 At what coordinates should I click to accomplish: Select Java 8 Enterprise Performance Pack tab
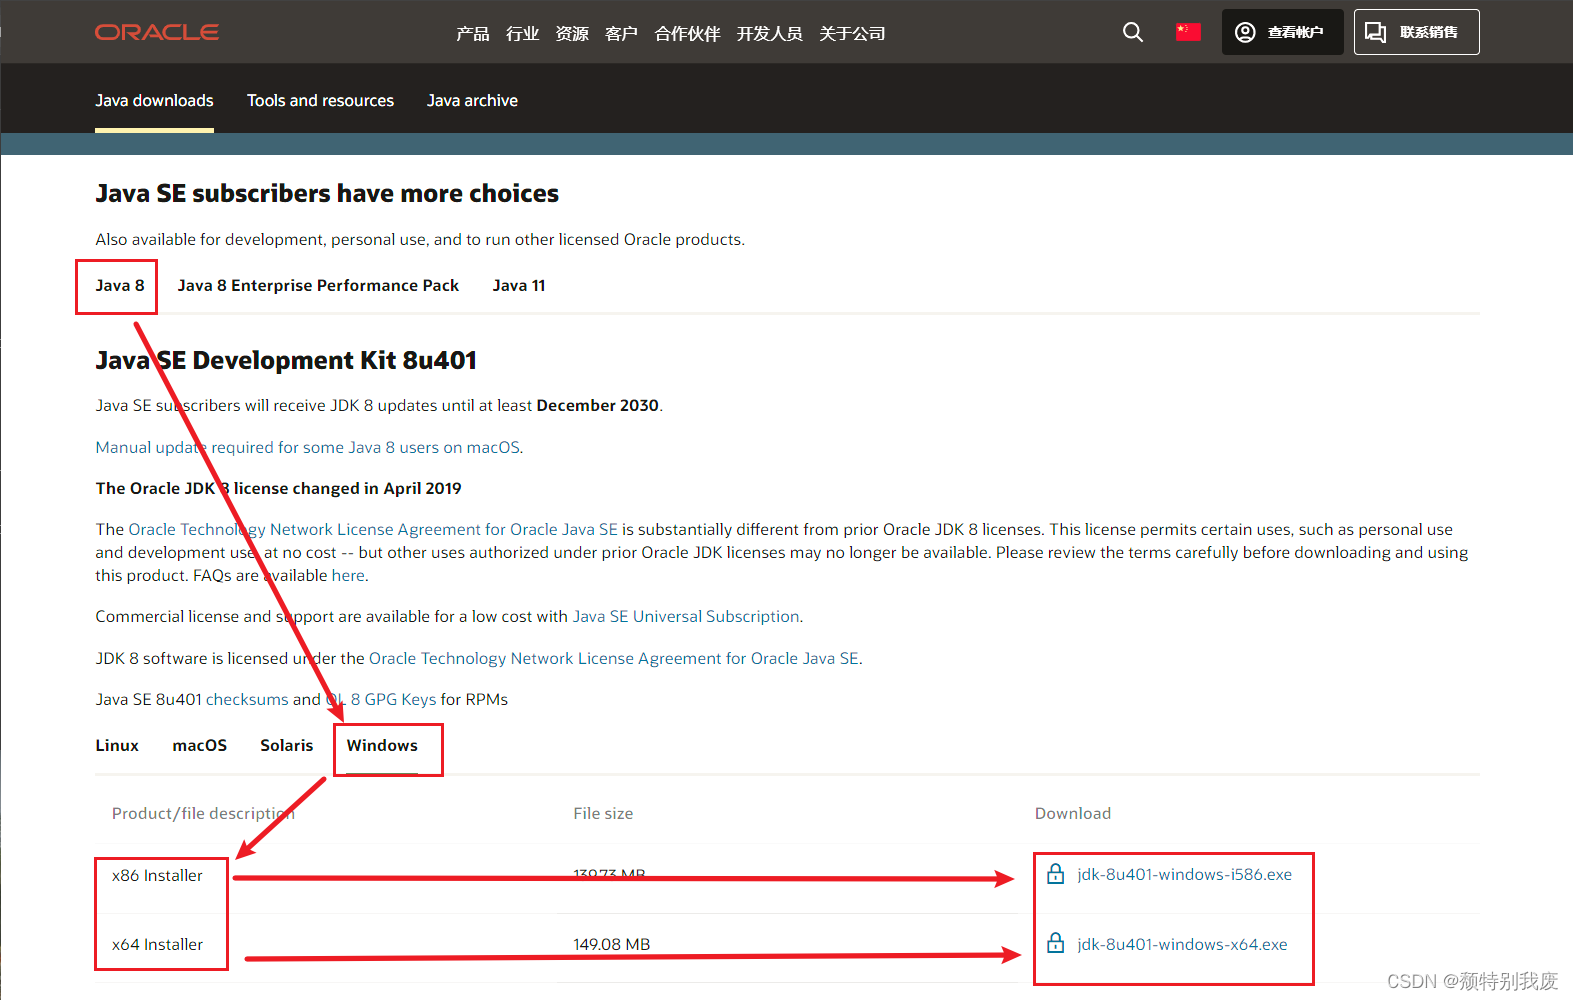tap(318, 285)
